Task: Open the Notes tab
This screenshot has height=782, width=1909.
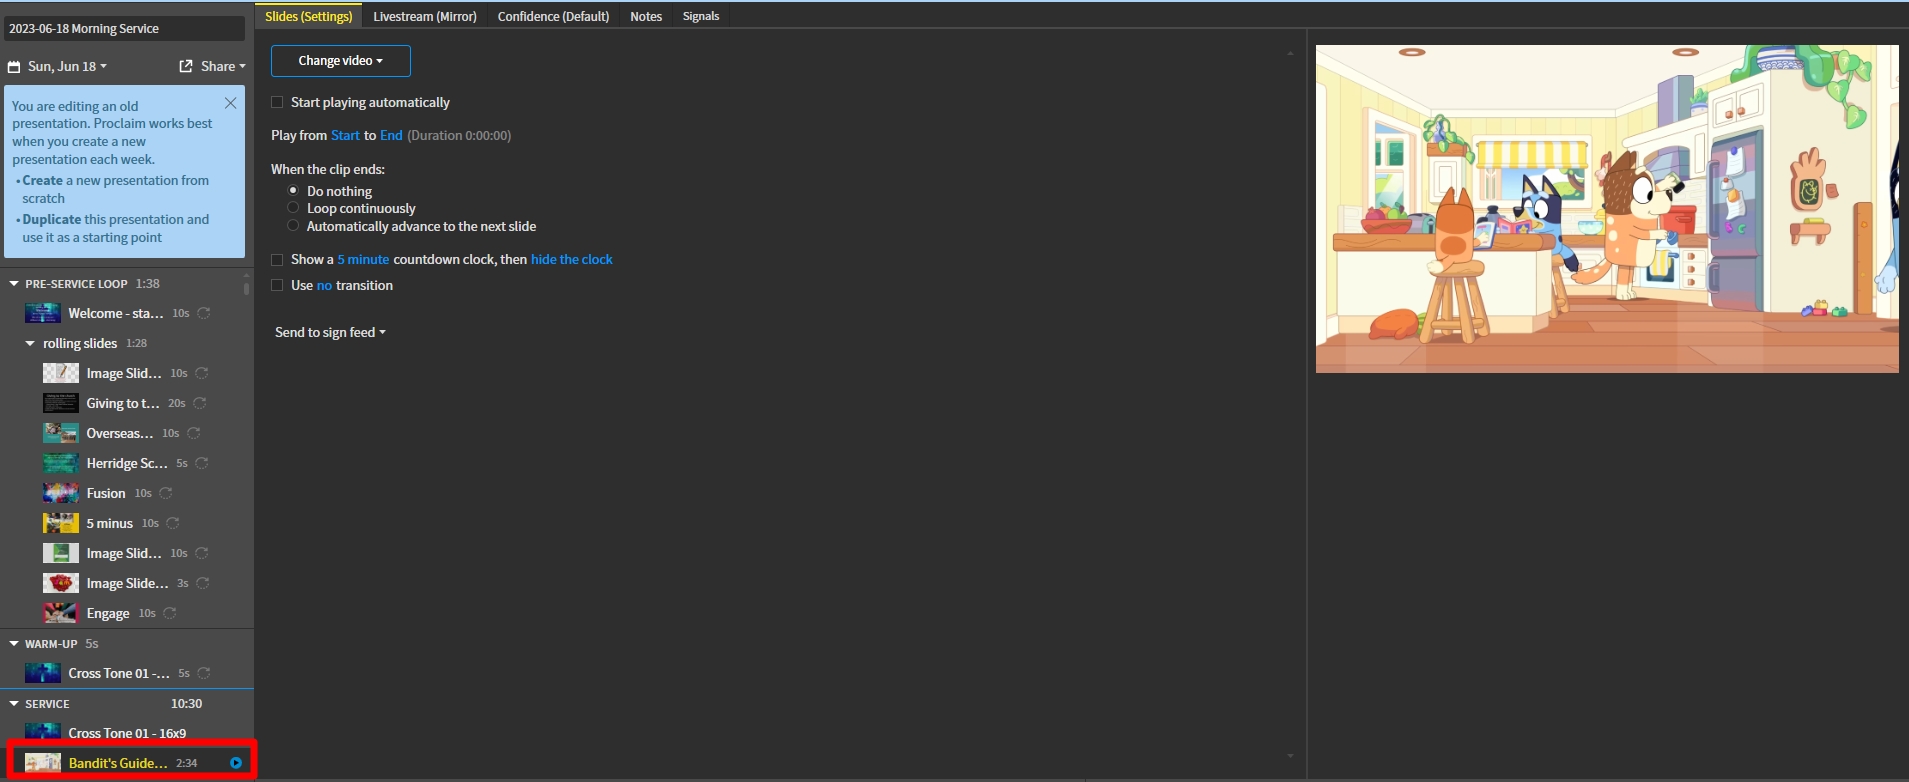Action: pos(646,16)
